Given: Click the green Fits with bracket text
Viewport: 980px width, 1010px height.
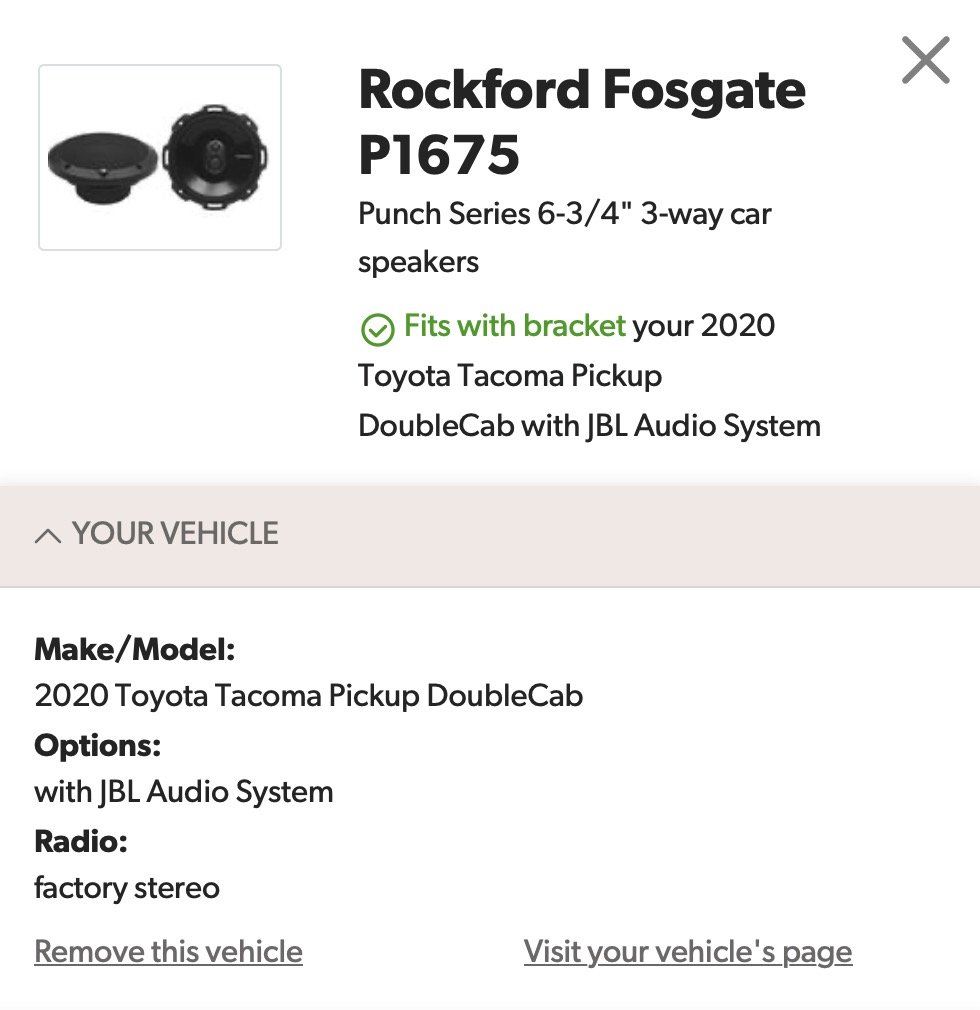Looking at the screenshot, I should click(x=515, y=325).
